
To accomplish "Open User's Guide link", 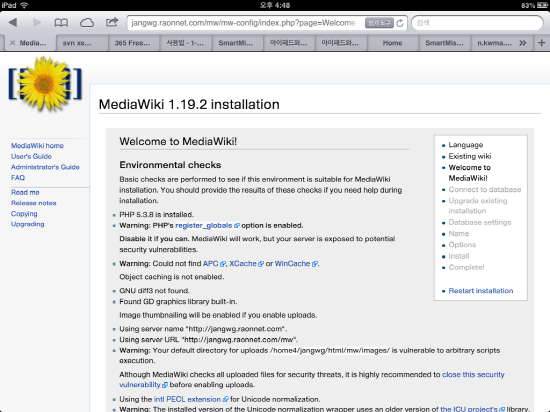I will pyautogui.click(x=31, y=156).
